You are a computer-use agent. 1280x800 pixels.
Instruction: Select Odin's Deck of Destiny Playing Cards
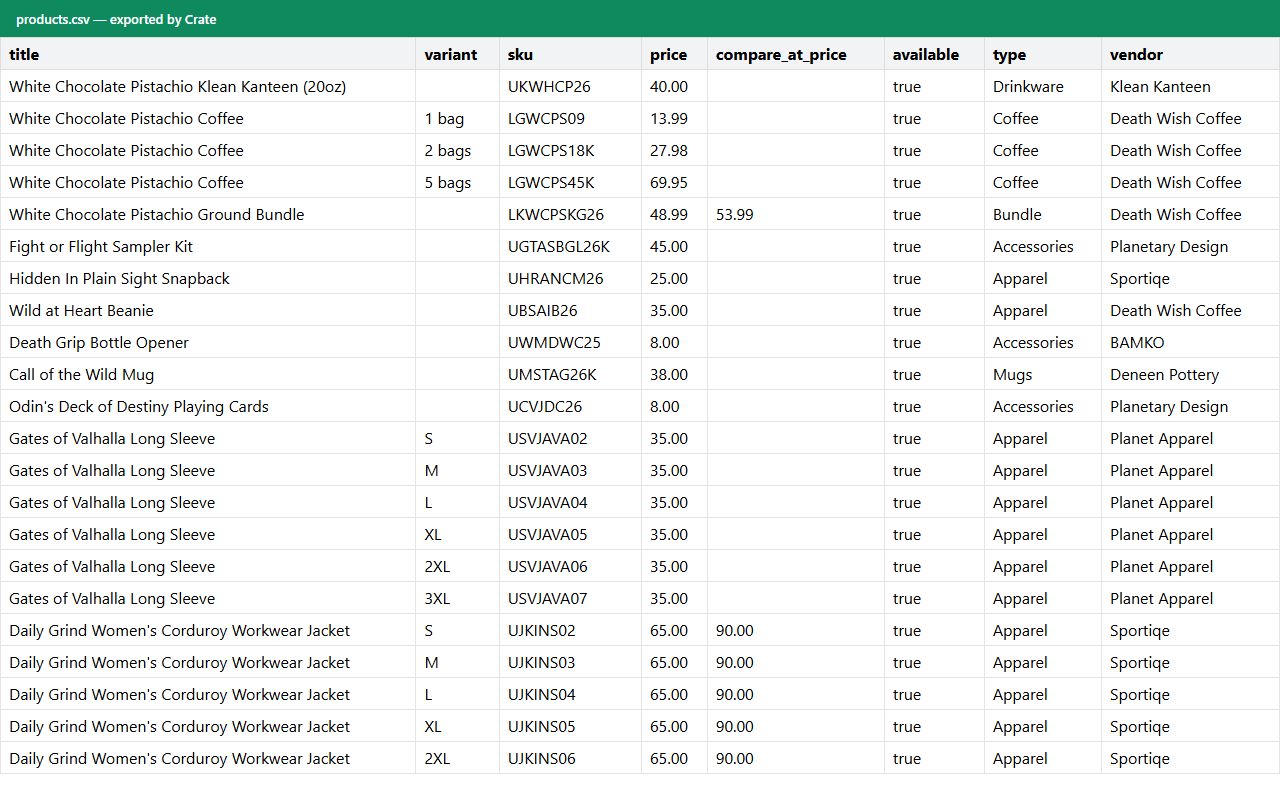208,406
